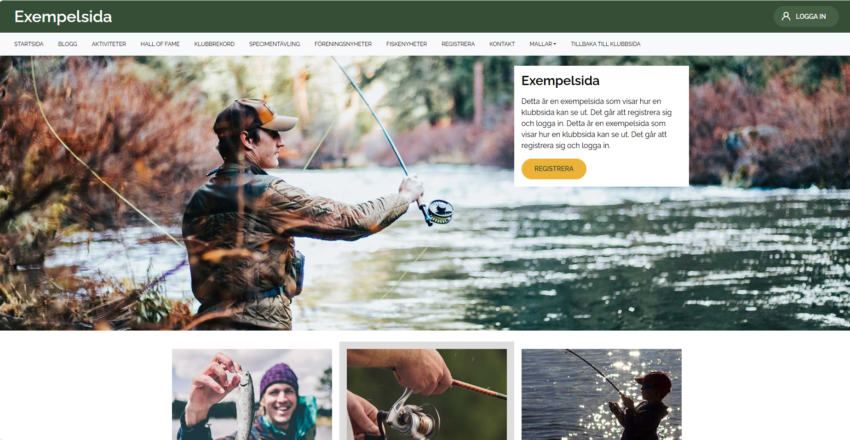This screenshot has height=440, width=850.
Task: Expand the Mallar dropdown menu
Action: pyautogui.click(x=543, y=44)
